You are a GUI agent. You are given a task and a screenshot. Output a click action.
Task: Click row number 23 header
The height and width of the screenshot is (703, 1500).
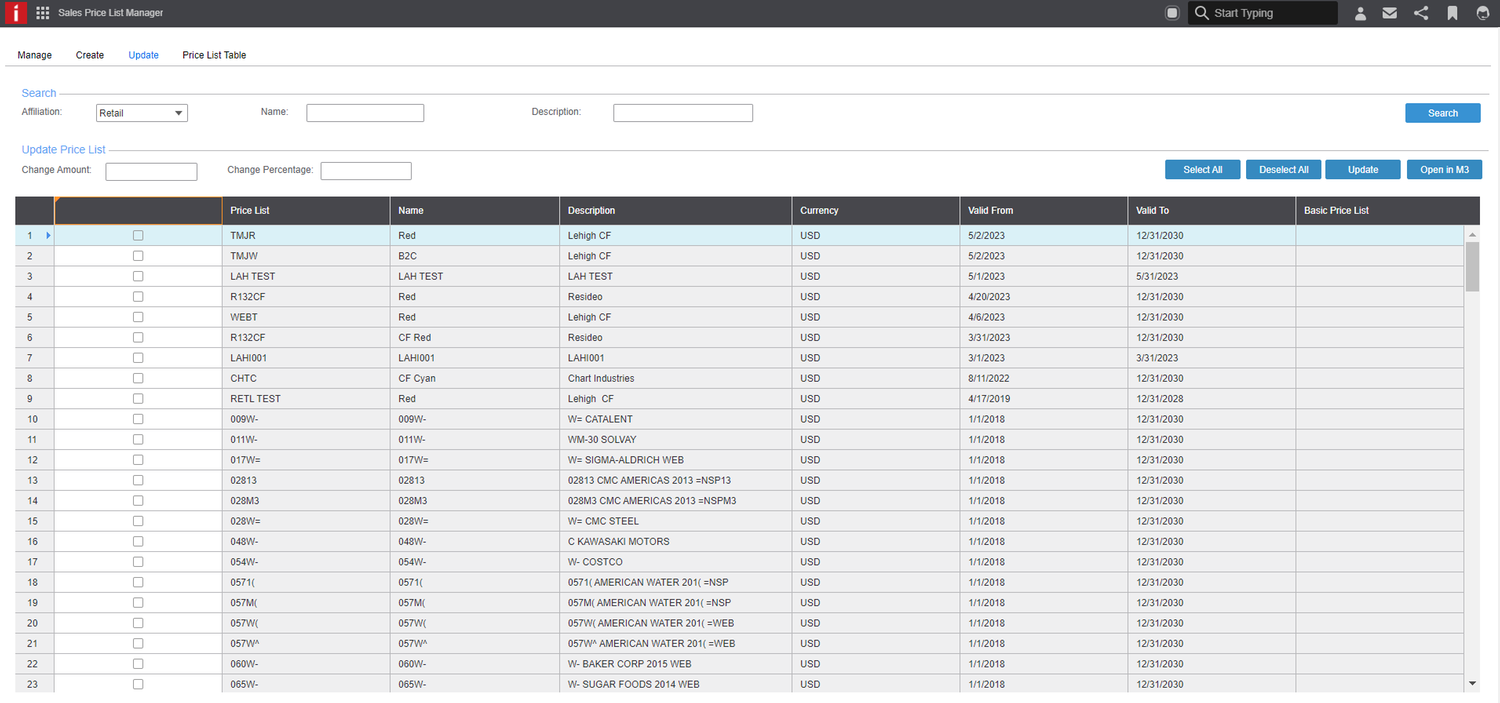34,684
